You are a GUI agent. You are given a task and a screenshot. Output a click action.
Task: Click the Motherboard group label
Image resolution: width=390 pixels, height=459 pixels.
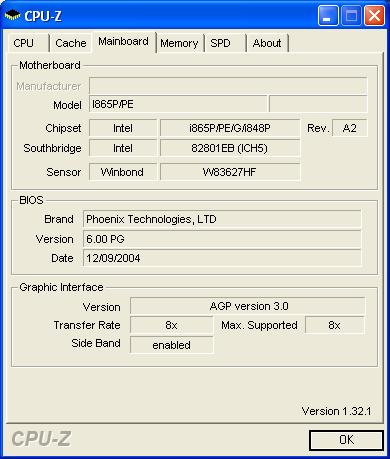[50, 65]
